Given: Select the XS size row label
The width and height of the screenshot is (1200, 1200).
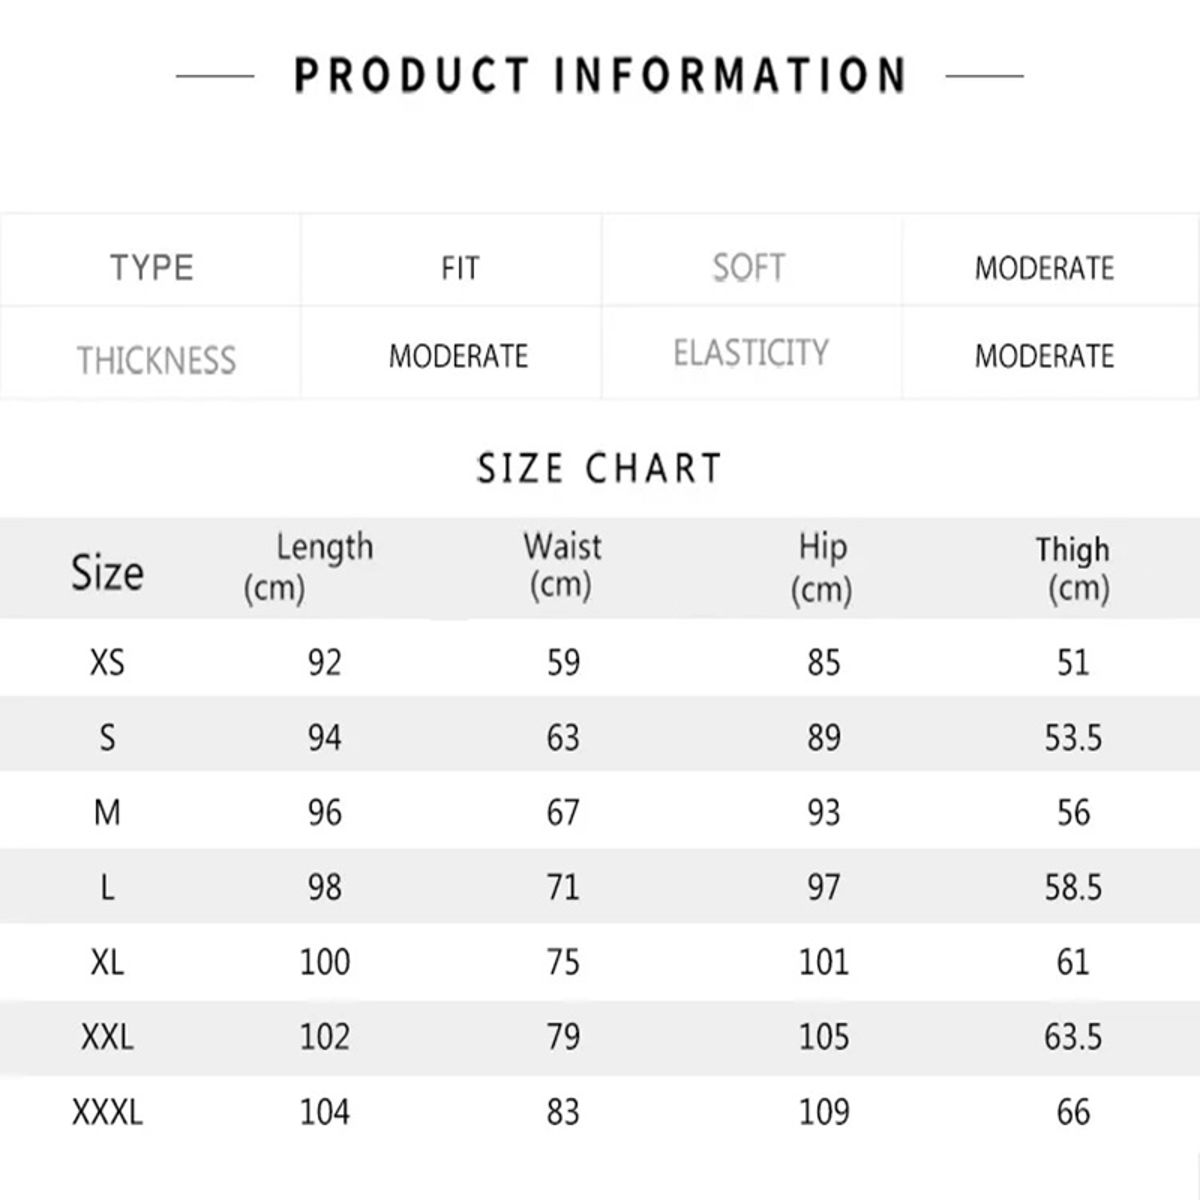Looking at the screenshot, I should click(x=107, y=662).
